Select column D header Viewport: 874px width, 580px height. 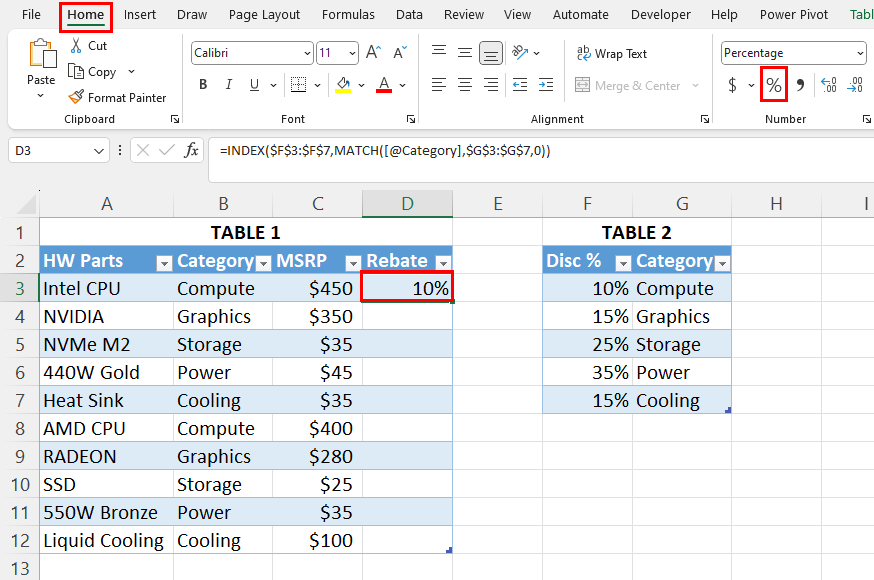[407, 203]
